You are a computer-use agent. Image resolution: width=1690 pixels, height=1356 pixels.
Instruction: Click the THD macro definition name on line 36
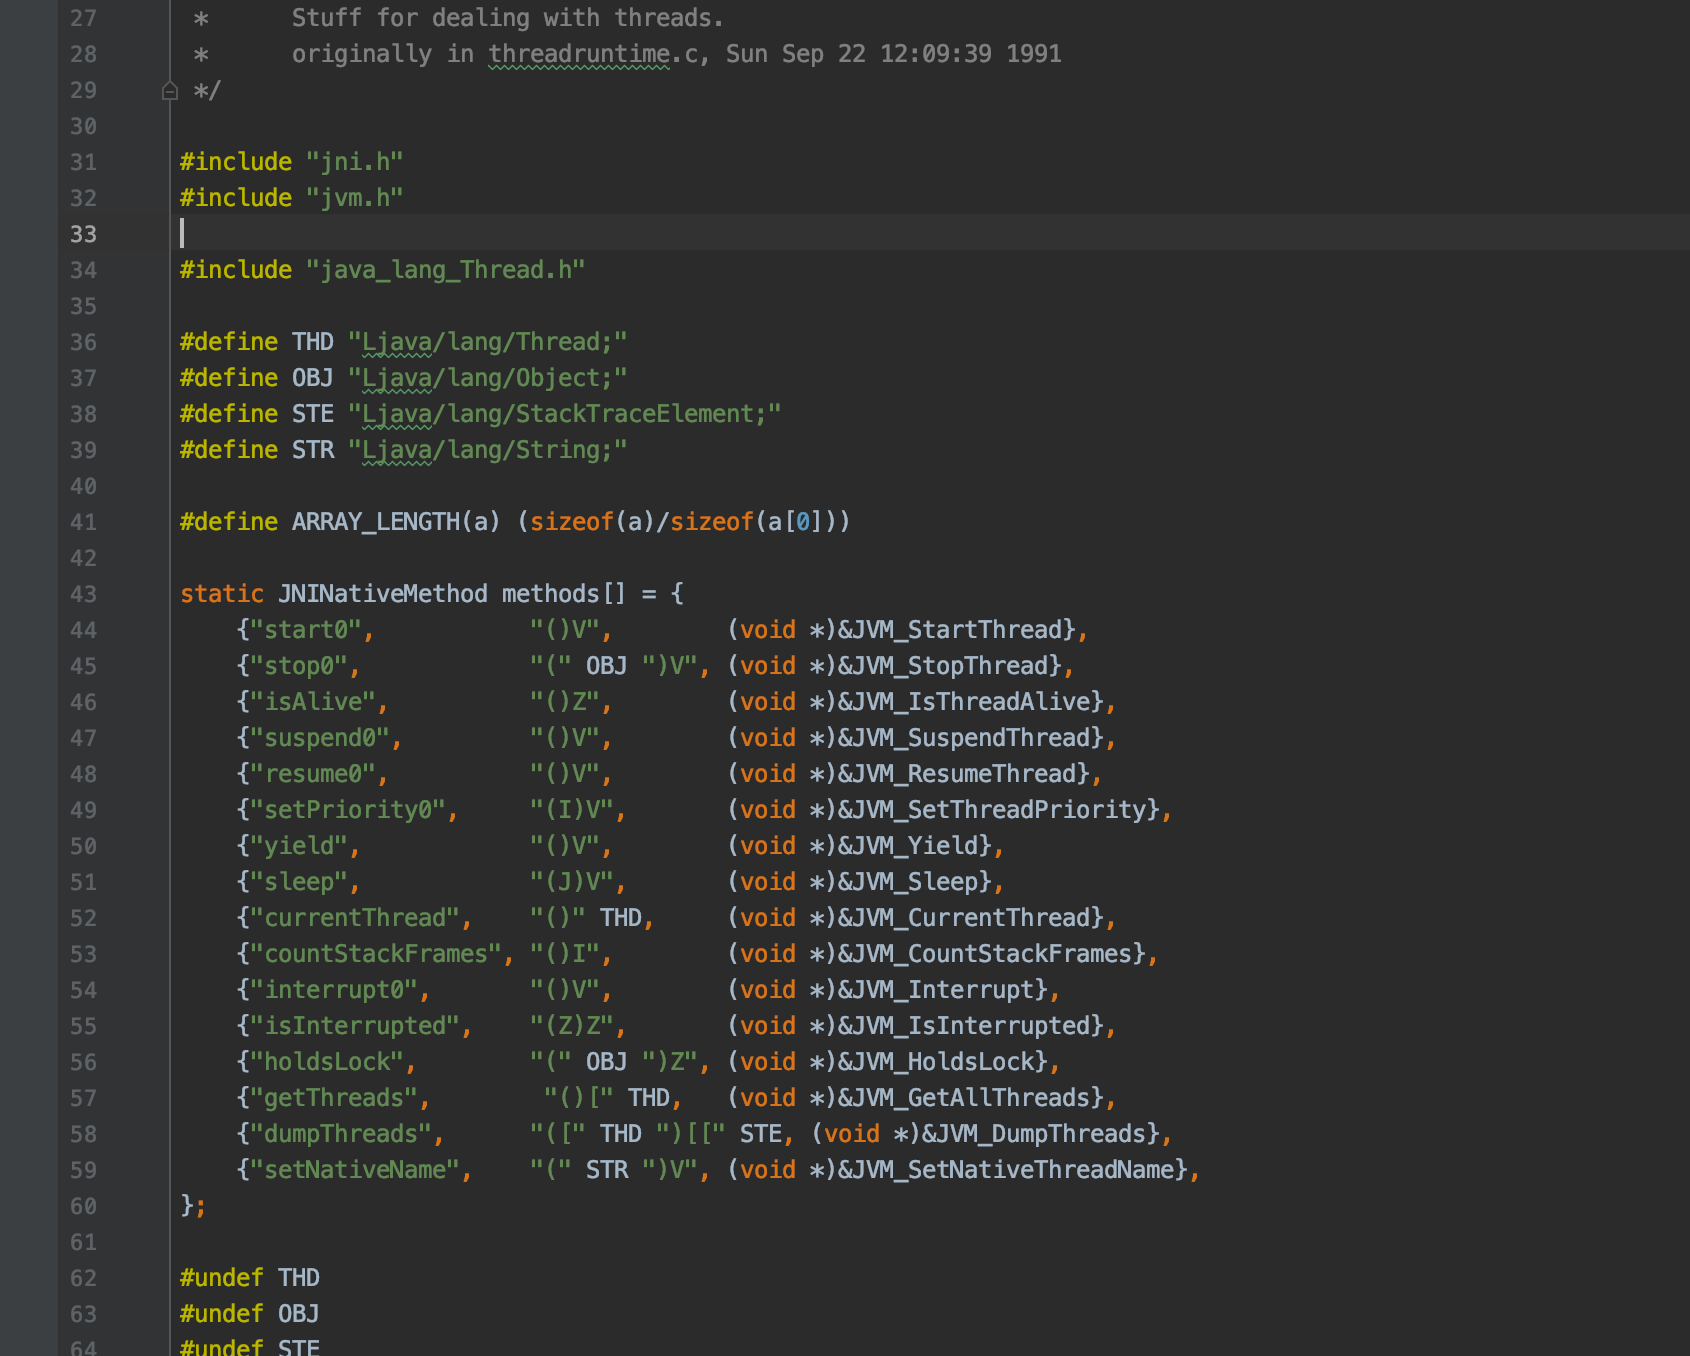pos(313,342)
